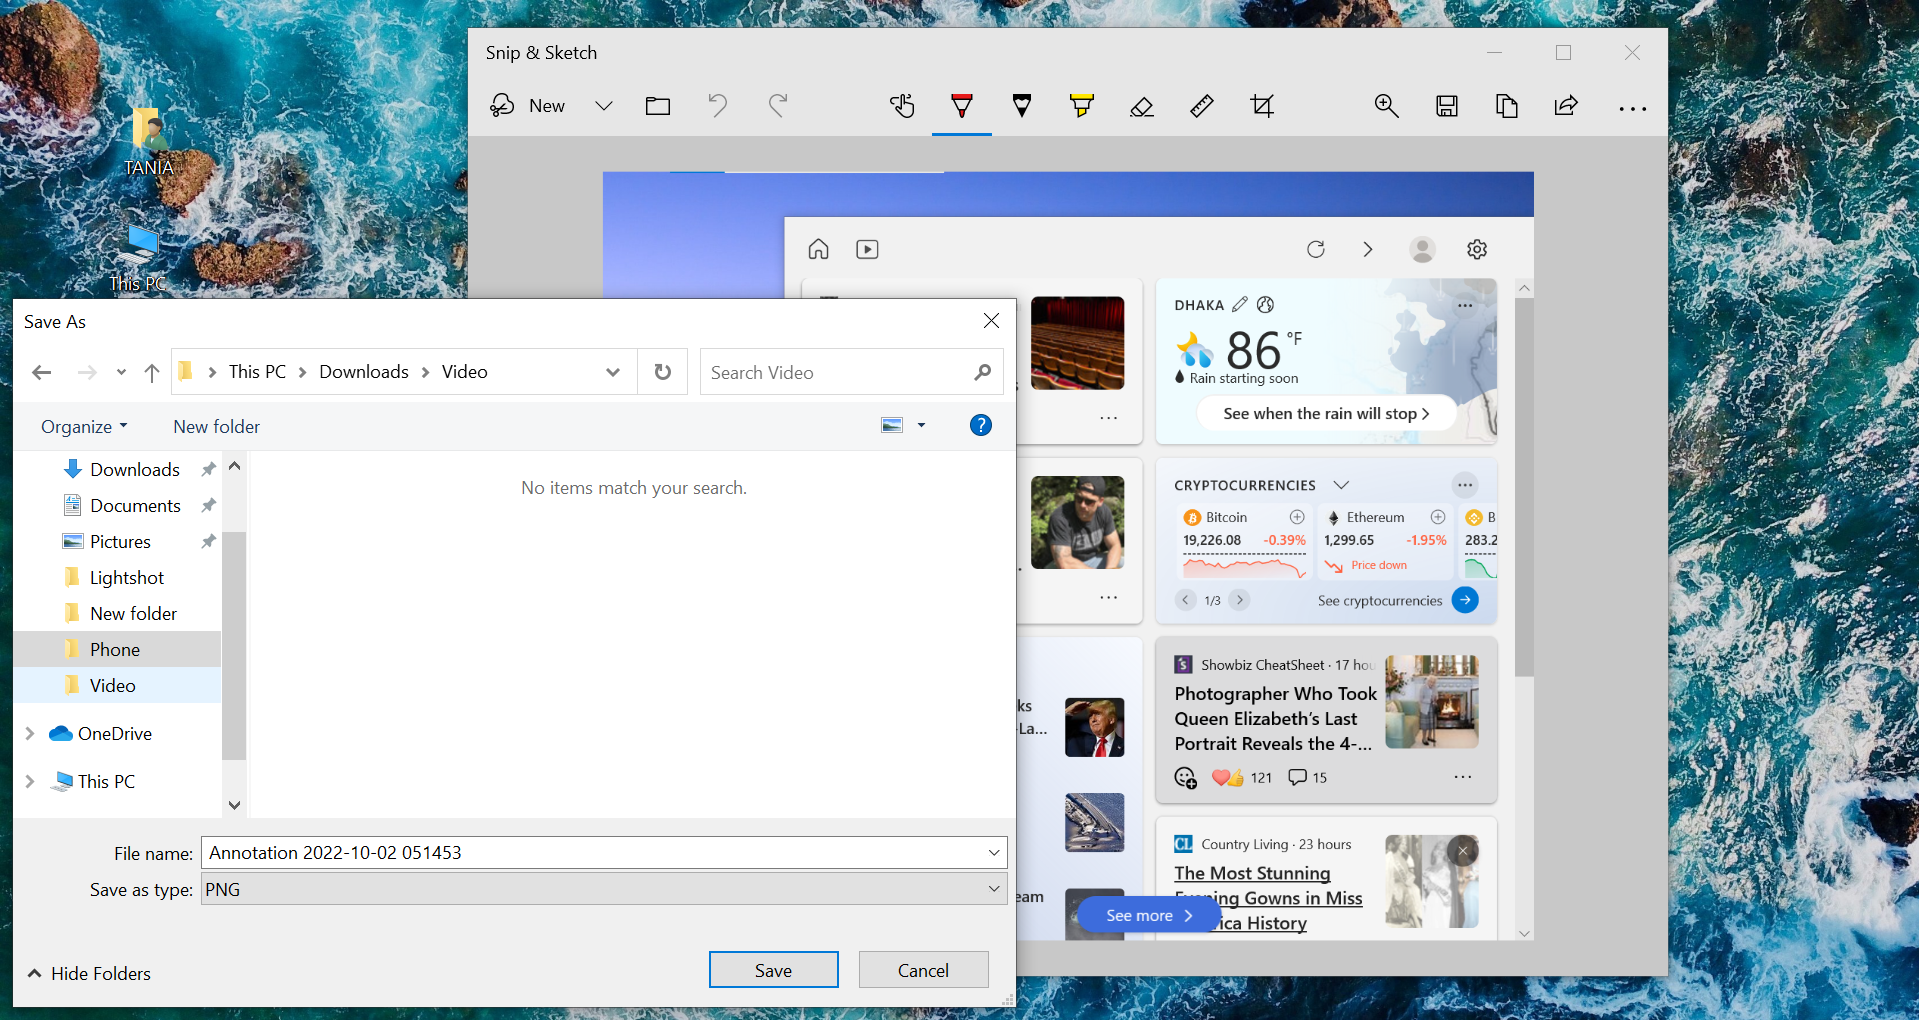The width and height of the screenshot is (1919, 1020).
Task: Click the Save as disk icon
Action: 1447,106
